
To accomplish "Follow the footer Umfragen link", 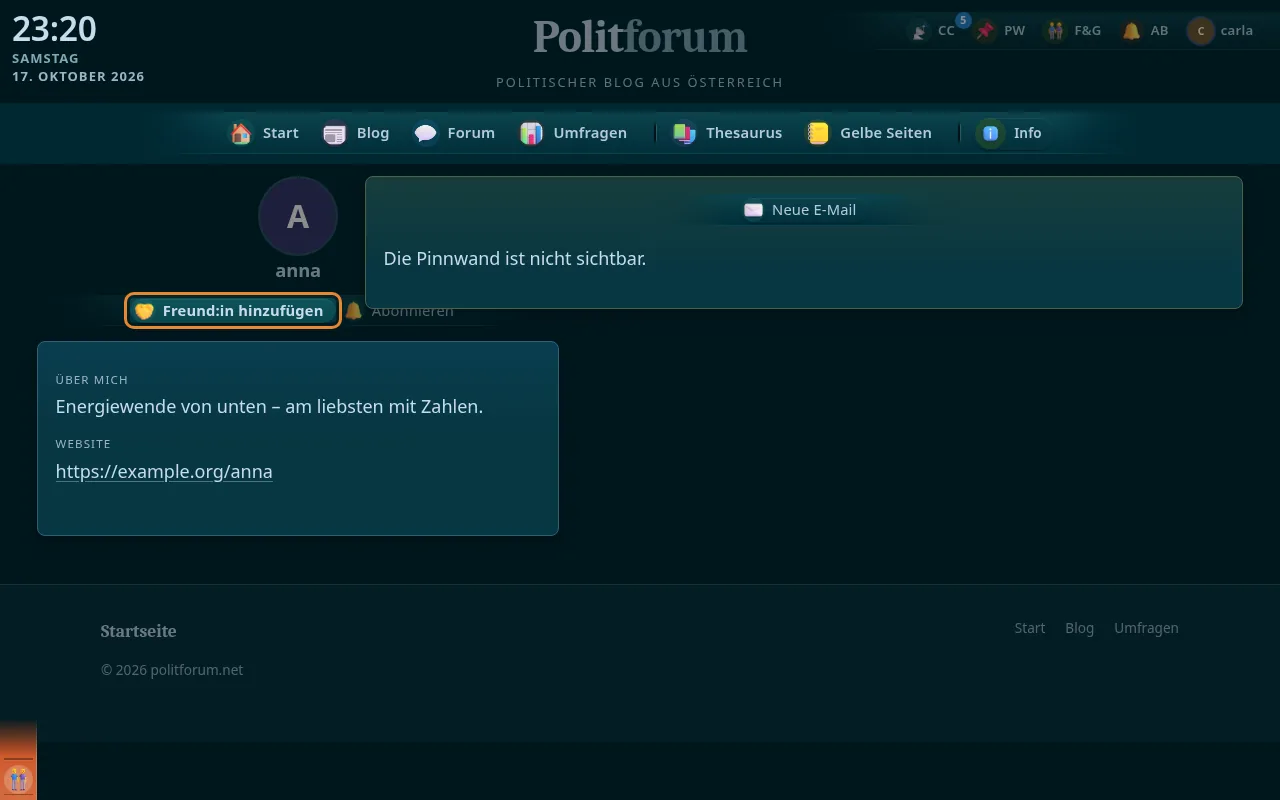I will tap(1146, 628).
